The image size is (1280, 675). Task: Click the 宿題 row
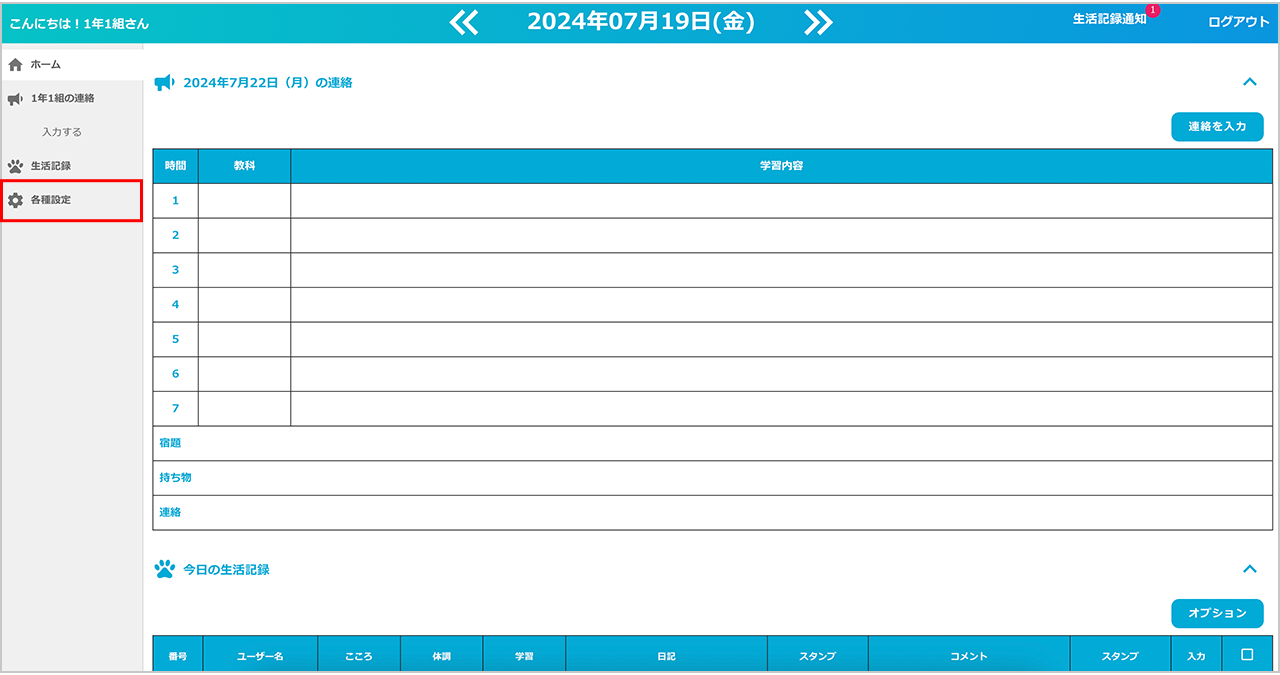pos(712,443)
